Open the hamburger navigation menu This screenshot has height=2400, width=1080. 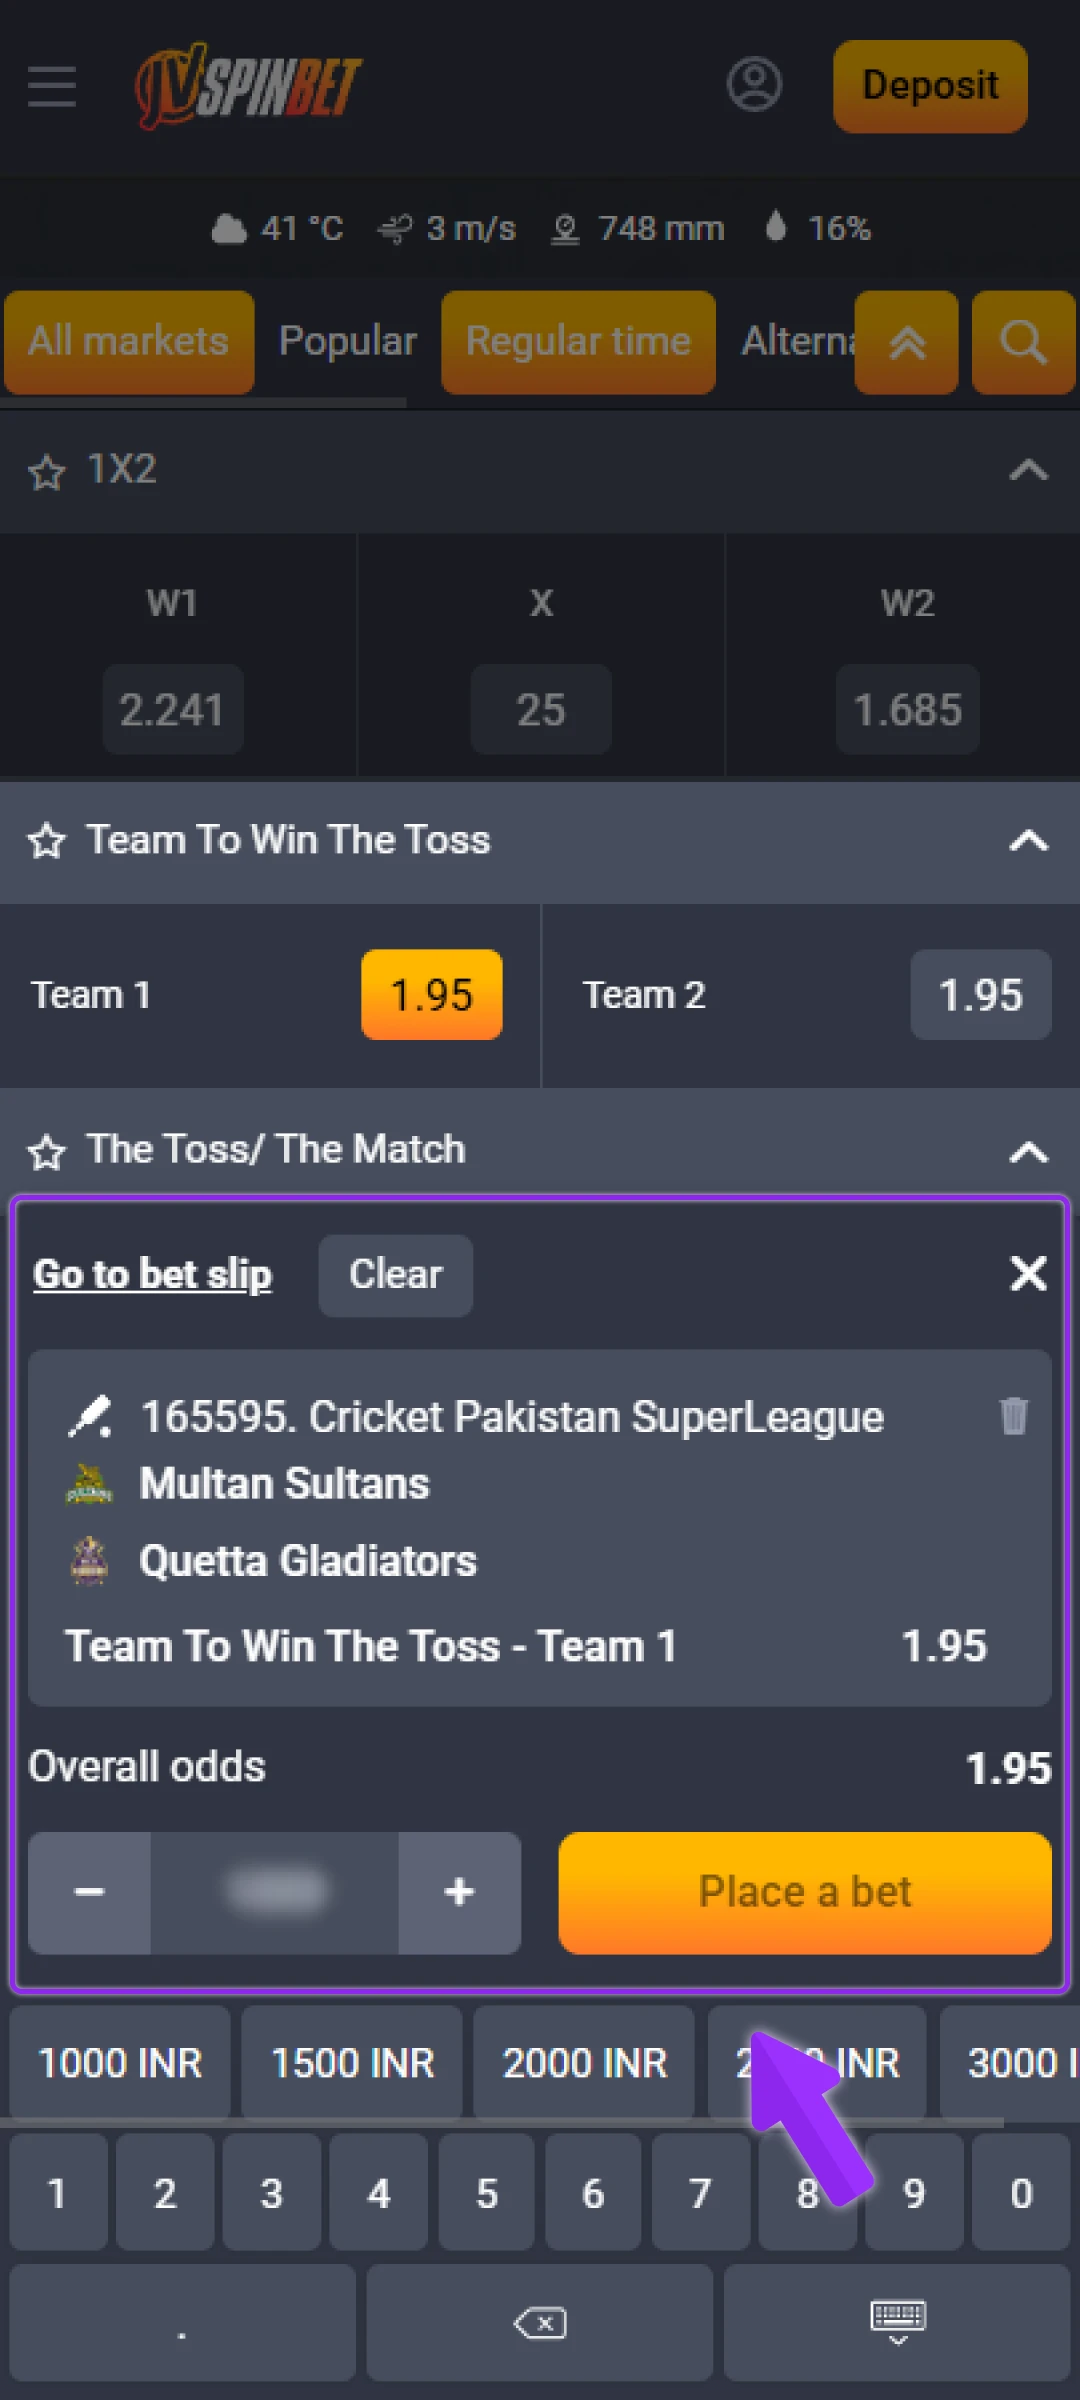(x=52, y=87)
